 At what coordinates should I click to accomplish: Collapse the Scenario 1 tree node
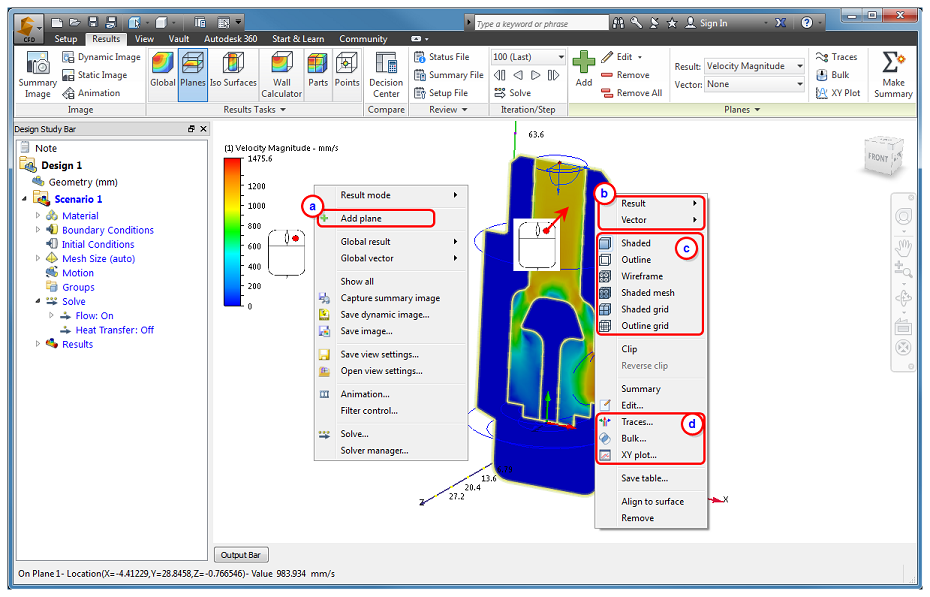click(24, 199)
